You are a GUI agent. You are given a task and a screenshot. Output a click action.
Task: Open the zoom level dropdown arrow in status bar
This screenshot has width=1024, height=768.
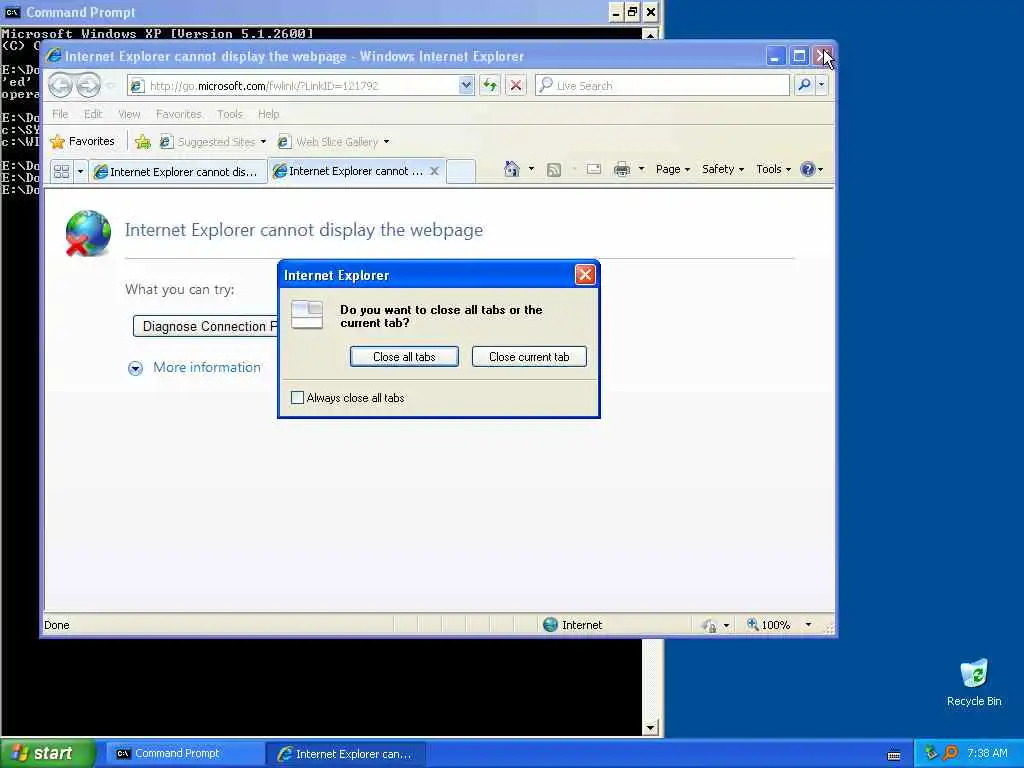click(x=808, y=625)
